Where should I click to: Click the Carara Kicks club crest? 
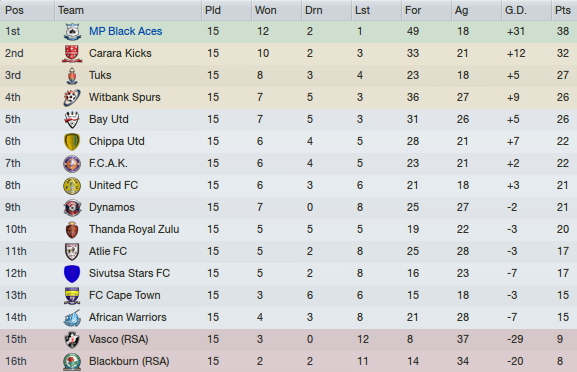pyautogui.click(x=72, y=54)
